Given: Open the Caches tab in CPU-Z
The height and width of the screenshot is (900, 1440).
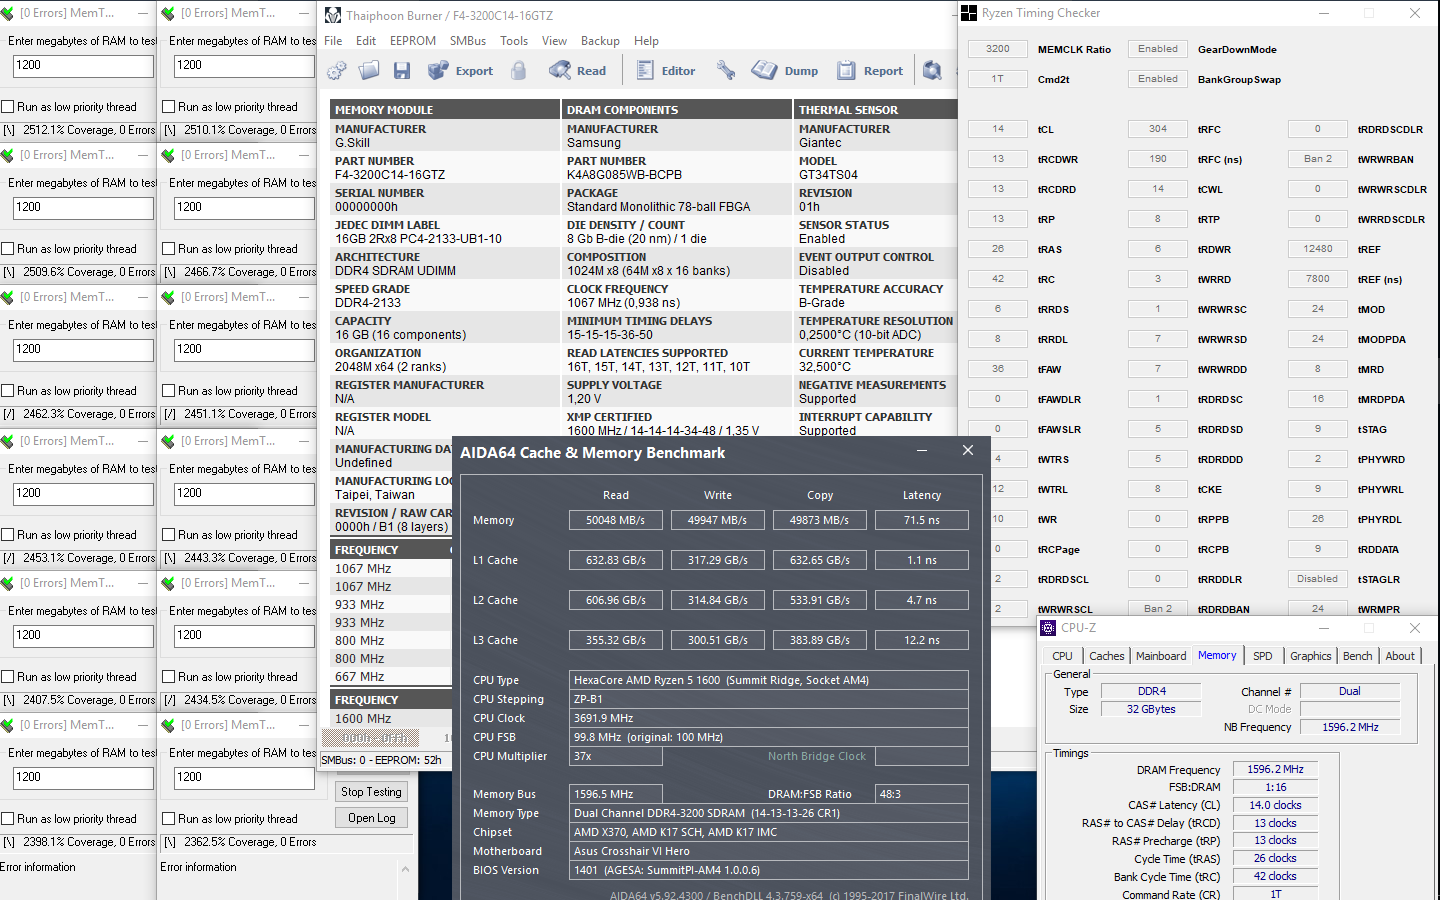Looking at the screenshot, I should [x=1106, y=656].
